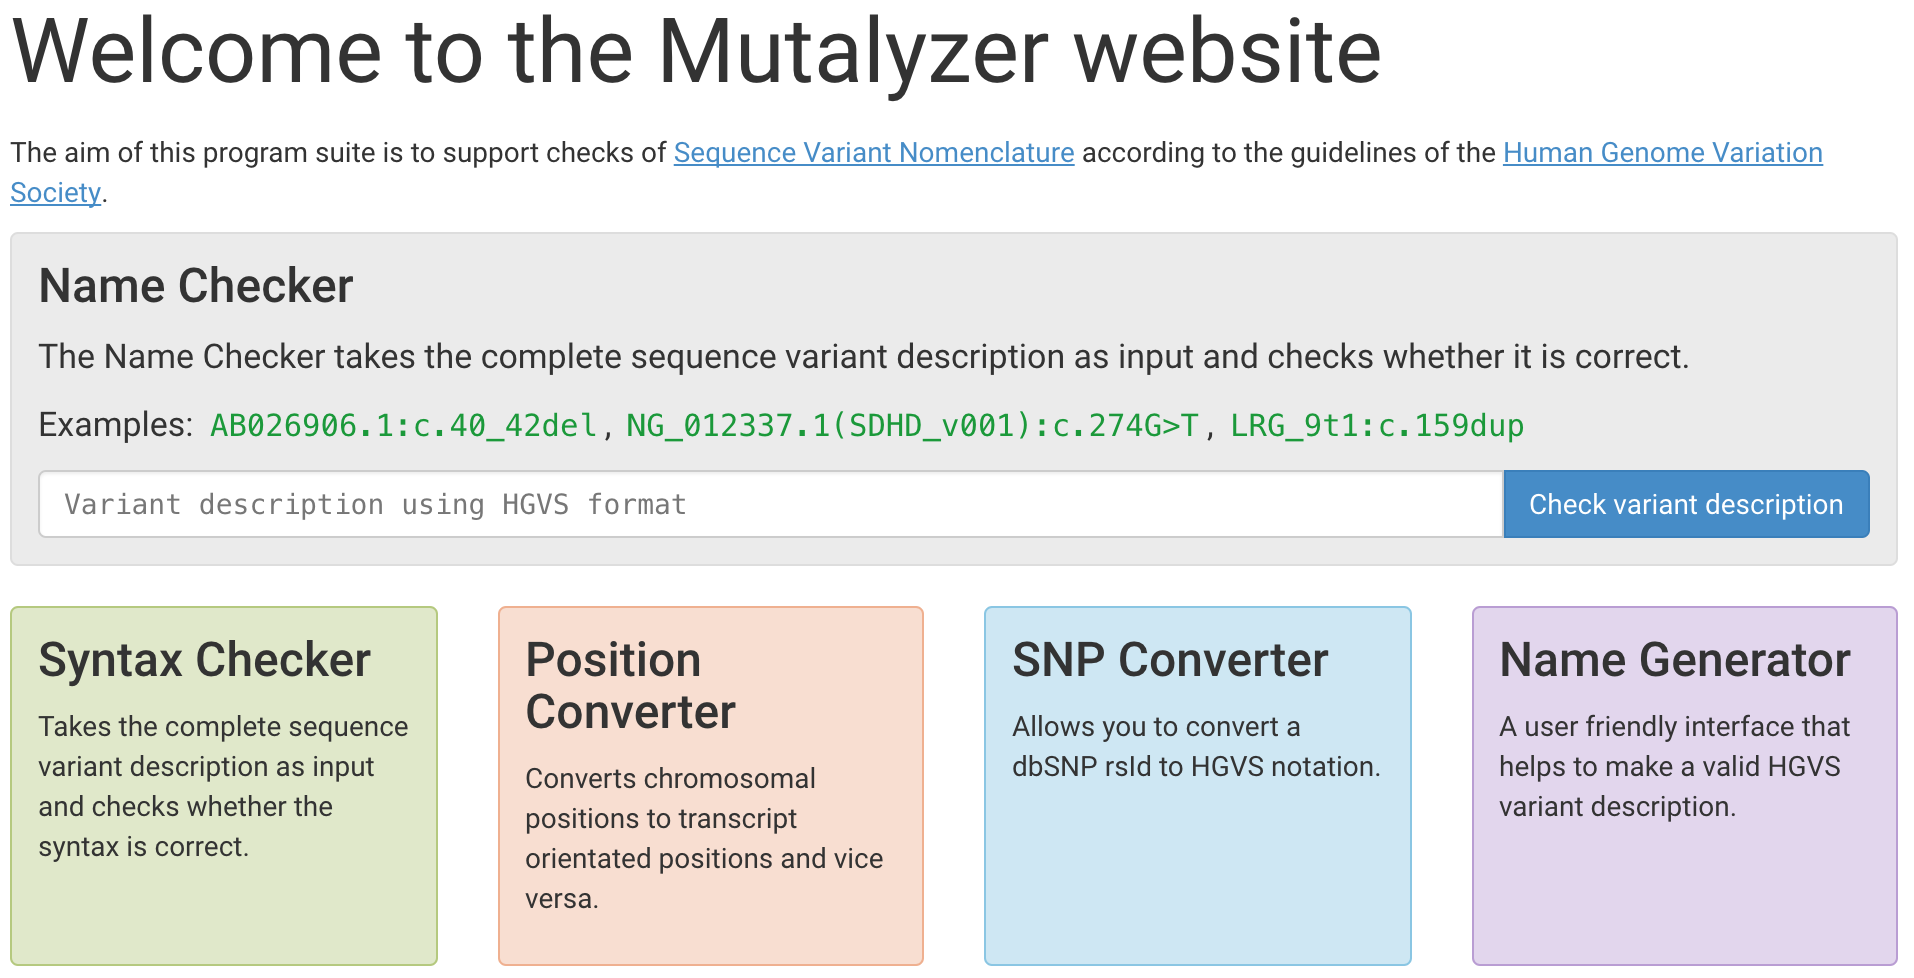
Task: Click the Check variant description button
Action: 1685,504
